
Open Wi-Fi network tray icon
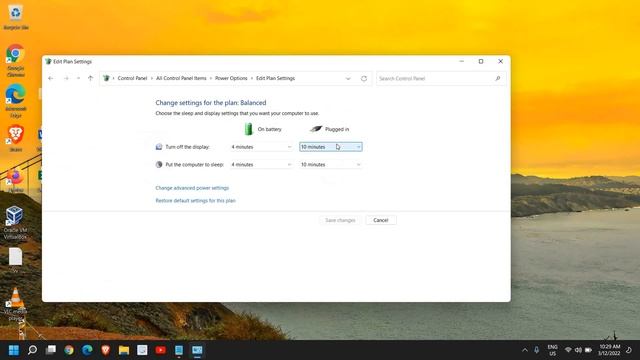[x=568, y=350]
